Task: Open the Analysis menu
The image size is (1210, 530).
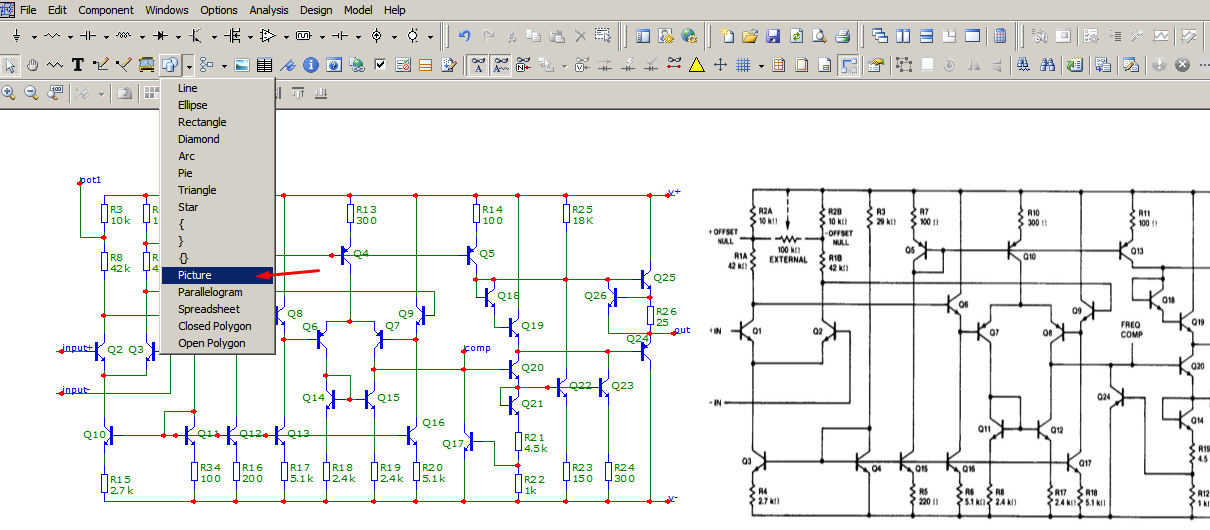Action: [x=269, y=10]
